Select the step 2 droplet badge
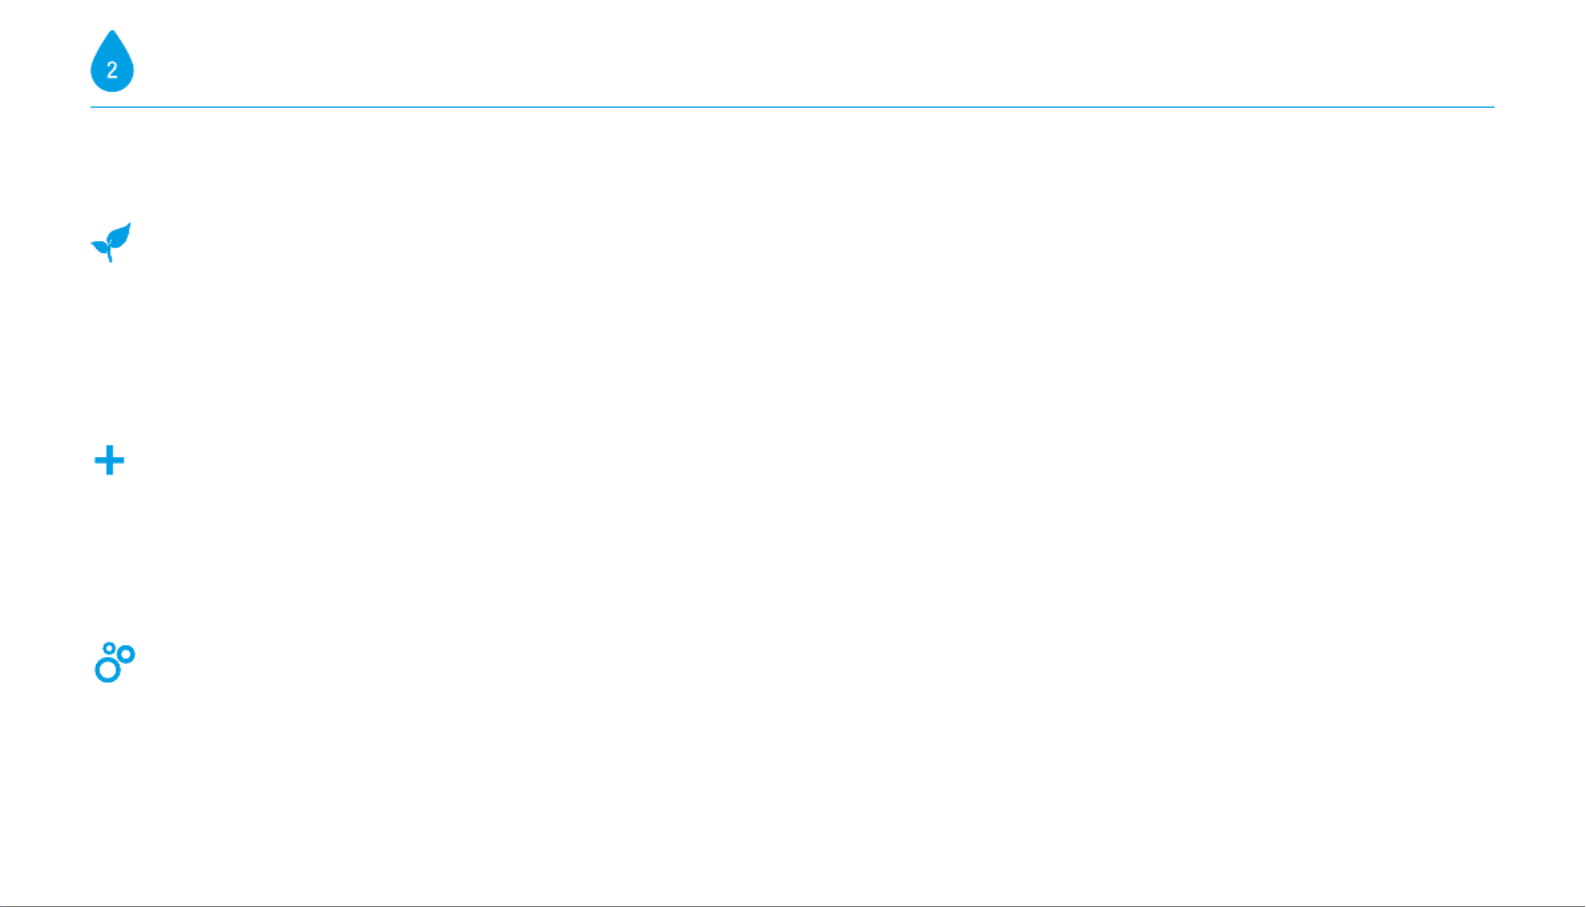Screen dimensions: 1586x907 point(112,62)
